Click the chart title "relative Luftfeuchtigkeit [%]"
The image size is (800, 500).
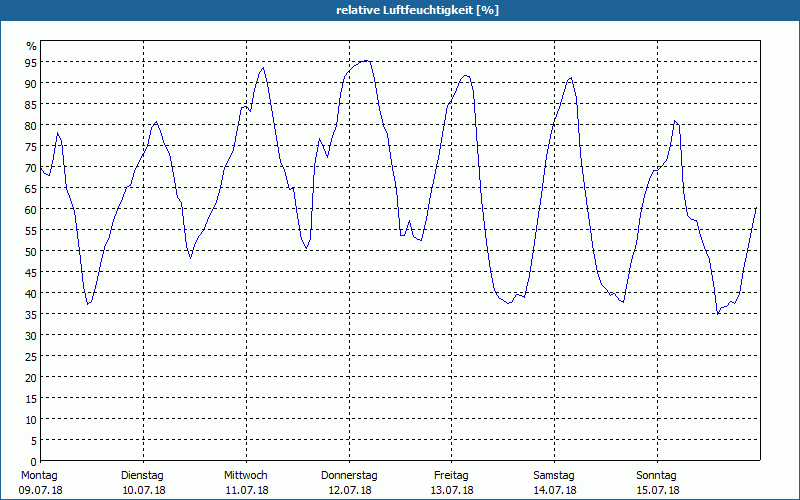click(x=417, y=10)
